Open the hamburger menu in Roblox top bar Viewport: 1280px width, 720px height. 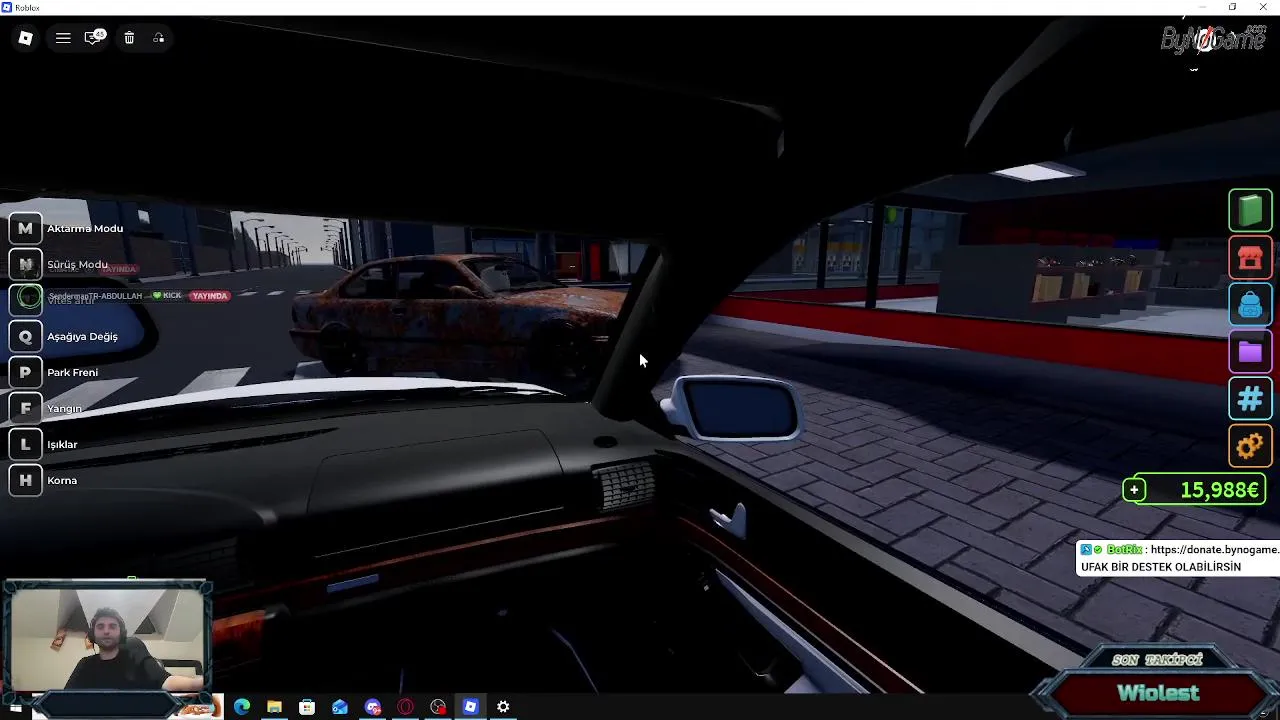tap(63, 38)
